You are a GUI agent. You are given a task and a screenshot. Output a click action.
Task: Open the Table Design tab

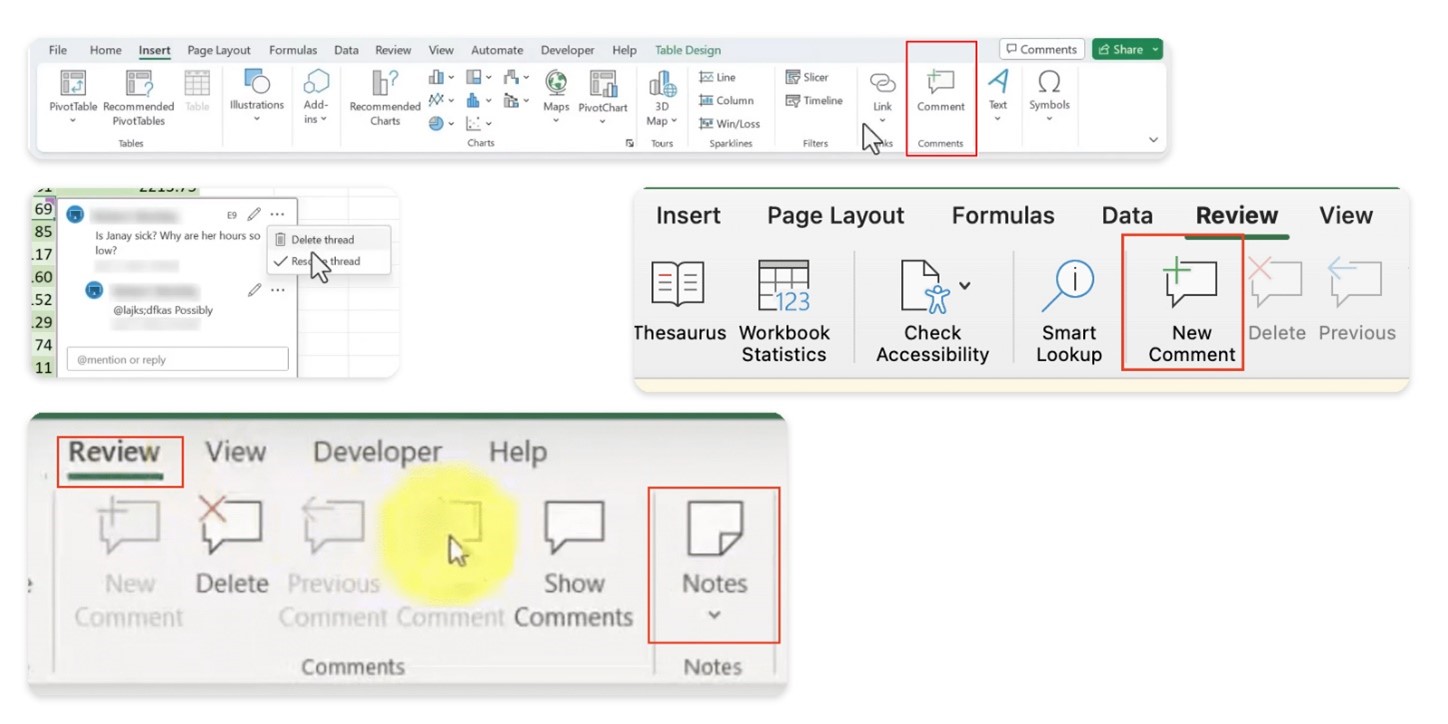pos(687,50)
